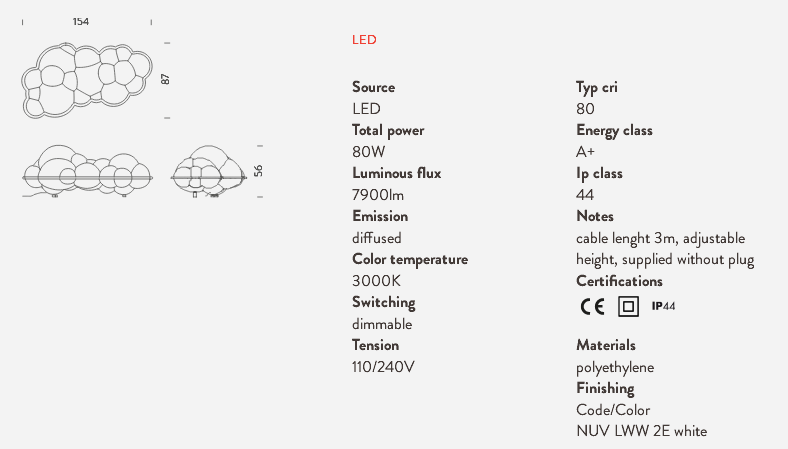788x449 pixels.
Task: Click the 80W total power value
Action: coord(368,151)
